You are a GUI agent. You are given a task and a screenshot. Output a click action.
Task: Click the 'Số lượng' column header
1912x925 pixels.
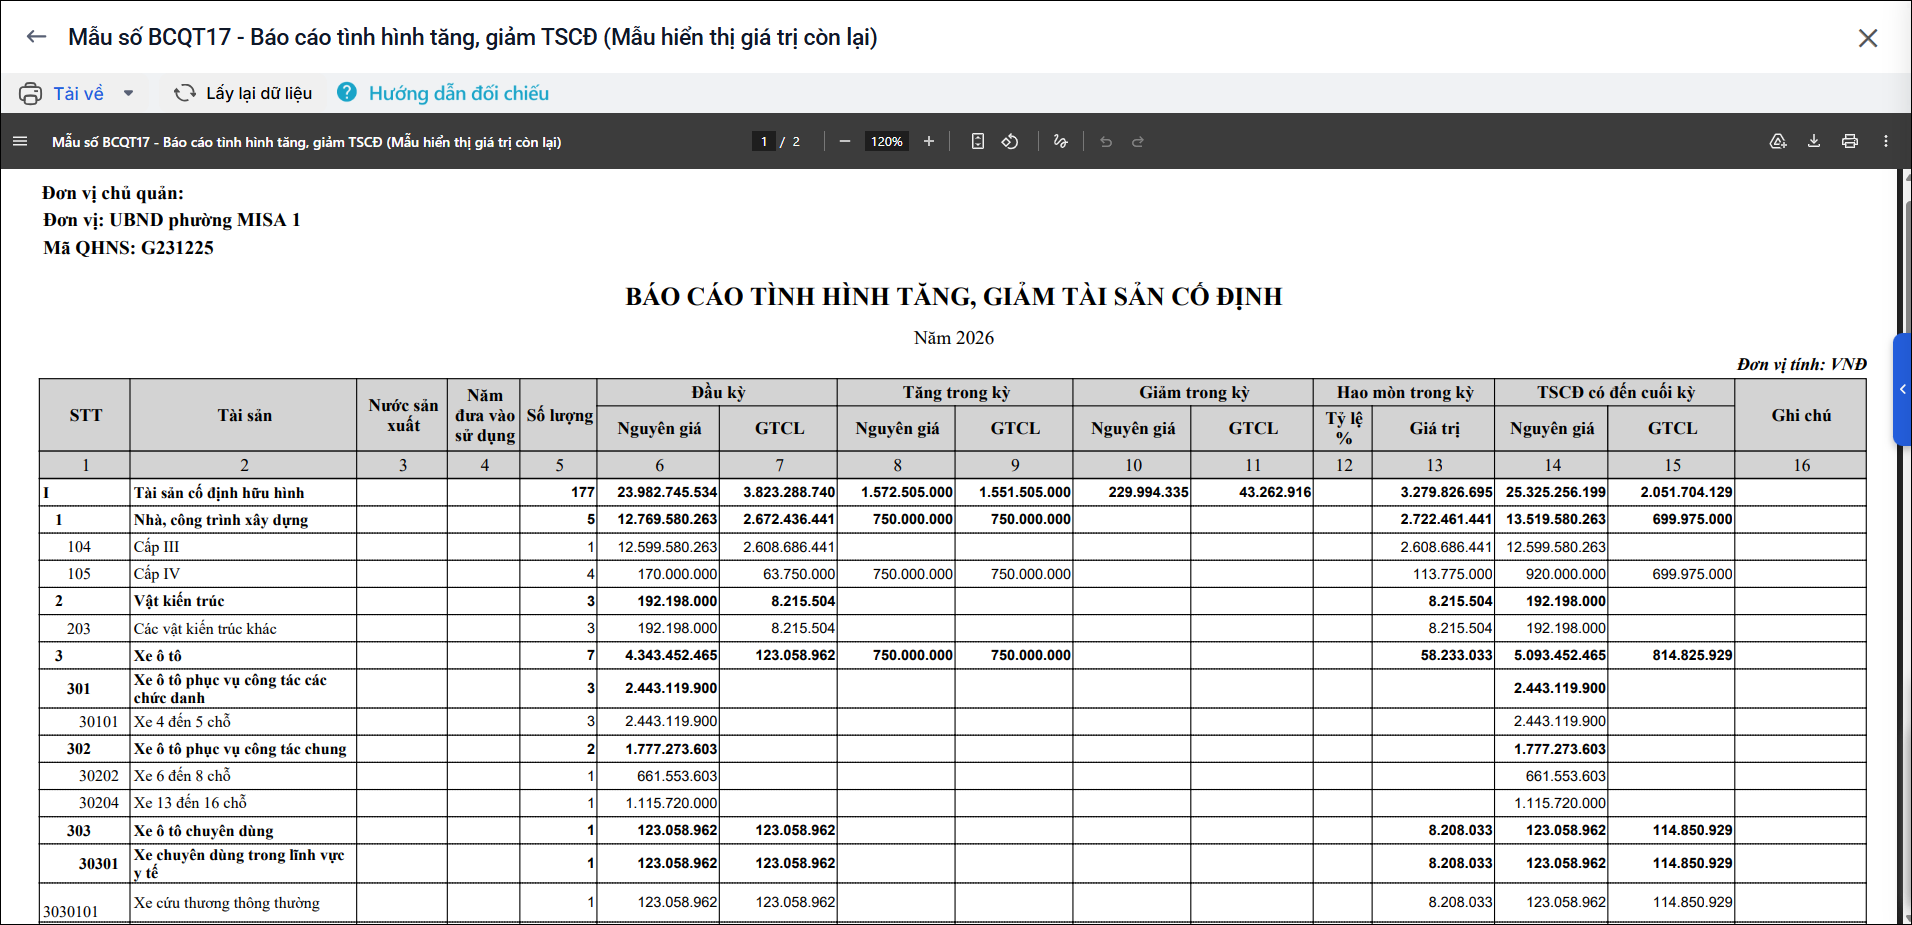click(560, 415)
